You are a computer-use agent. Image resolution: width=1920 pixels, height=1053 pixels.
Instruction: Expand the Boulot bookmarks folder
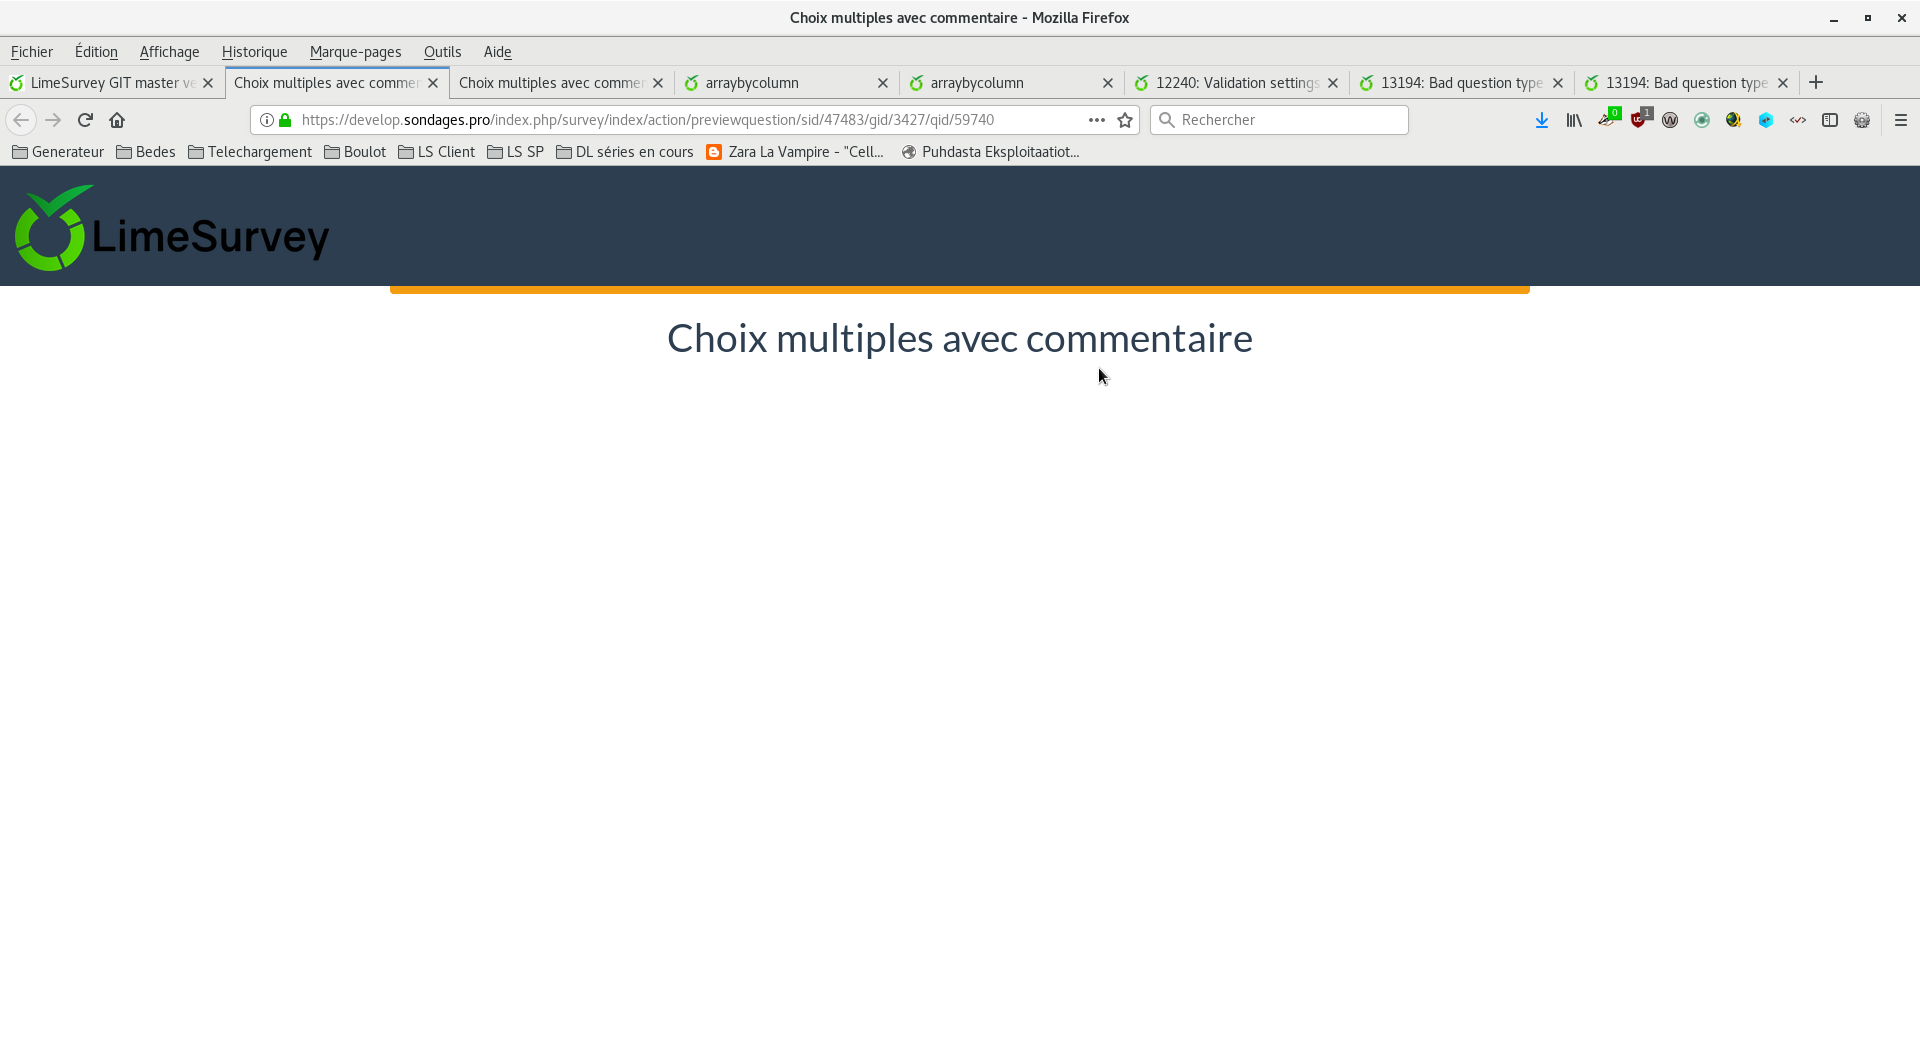pos(355,152)
